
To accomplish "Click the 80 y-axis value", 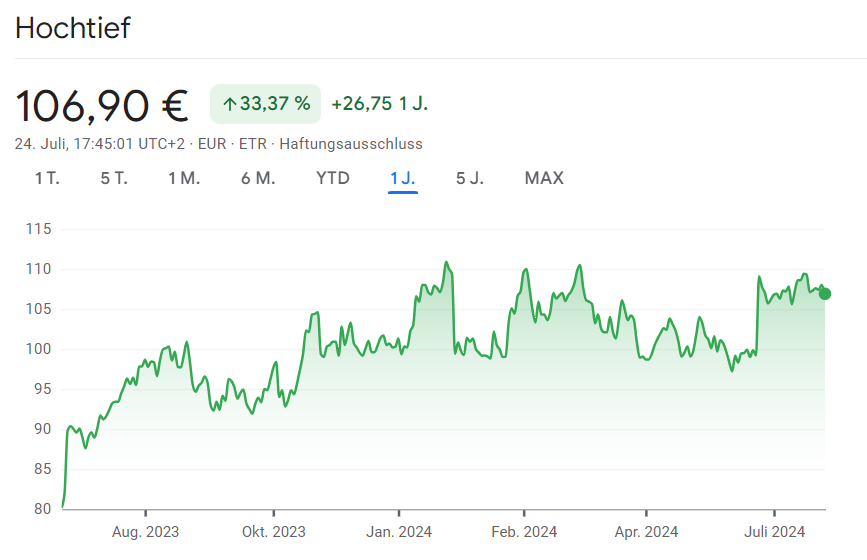I will (x=43, y=509).
